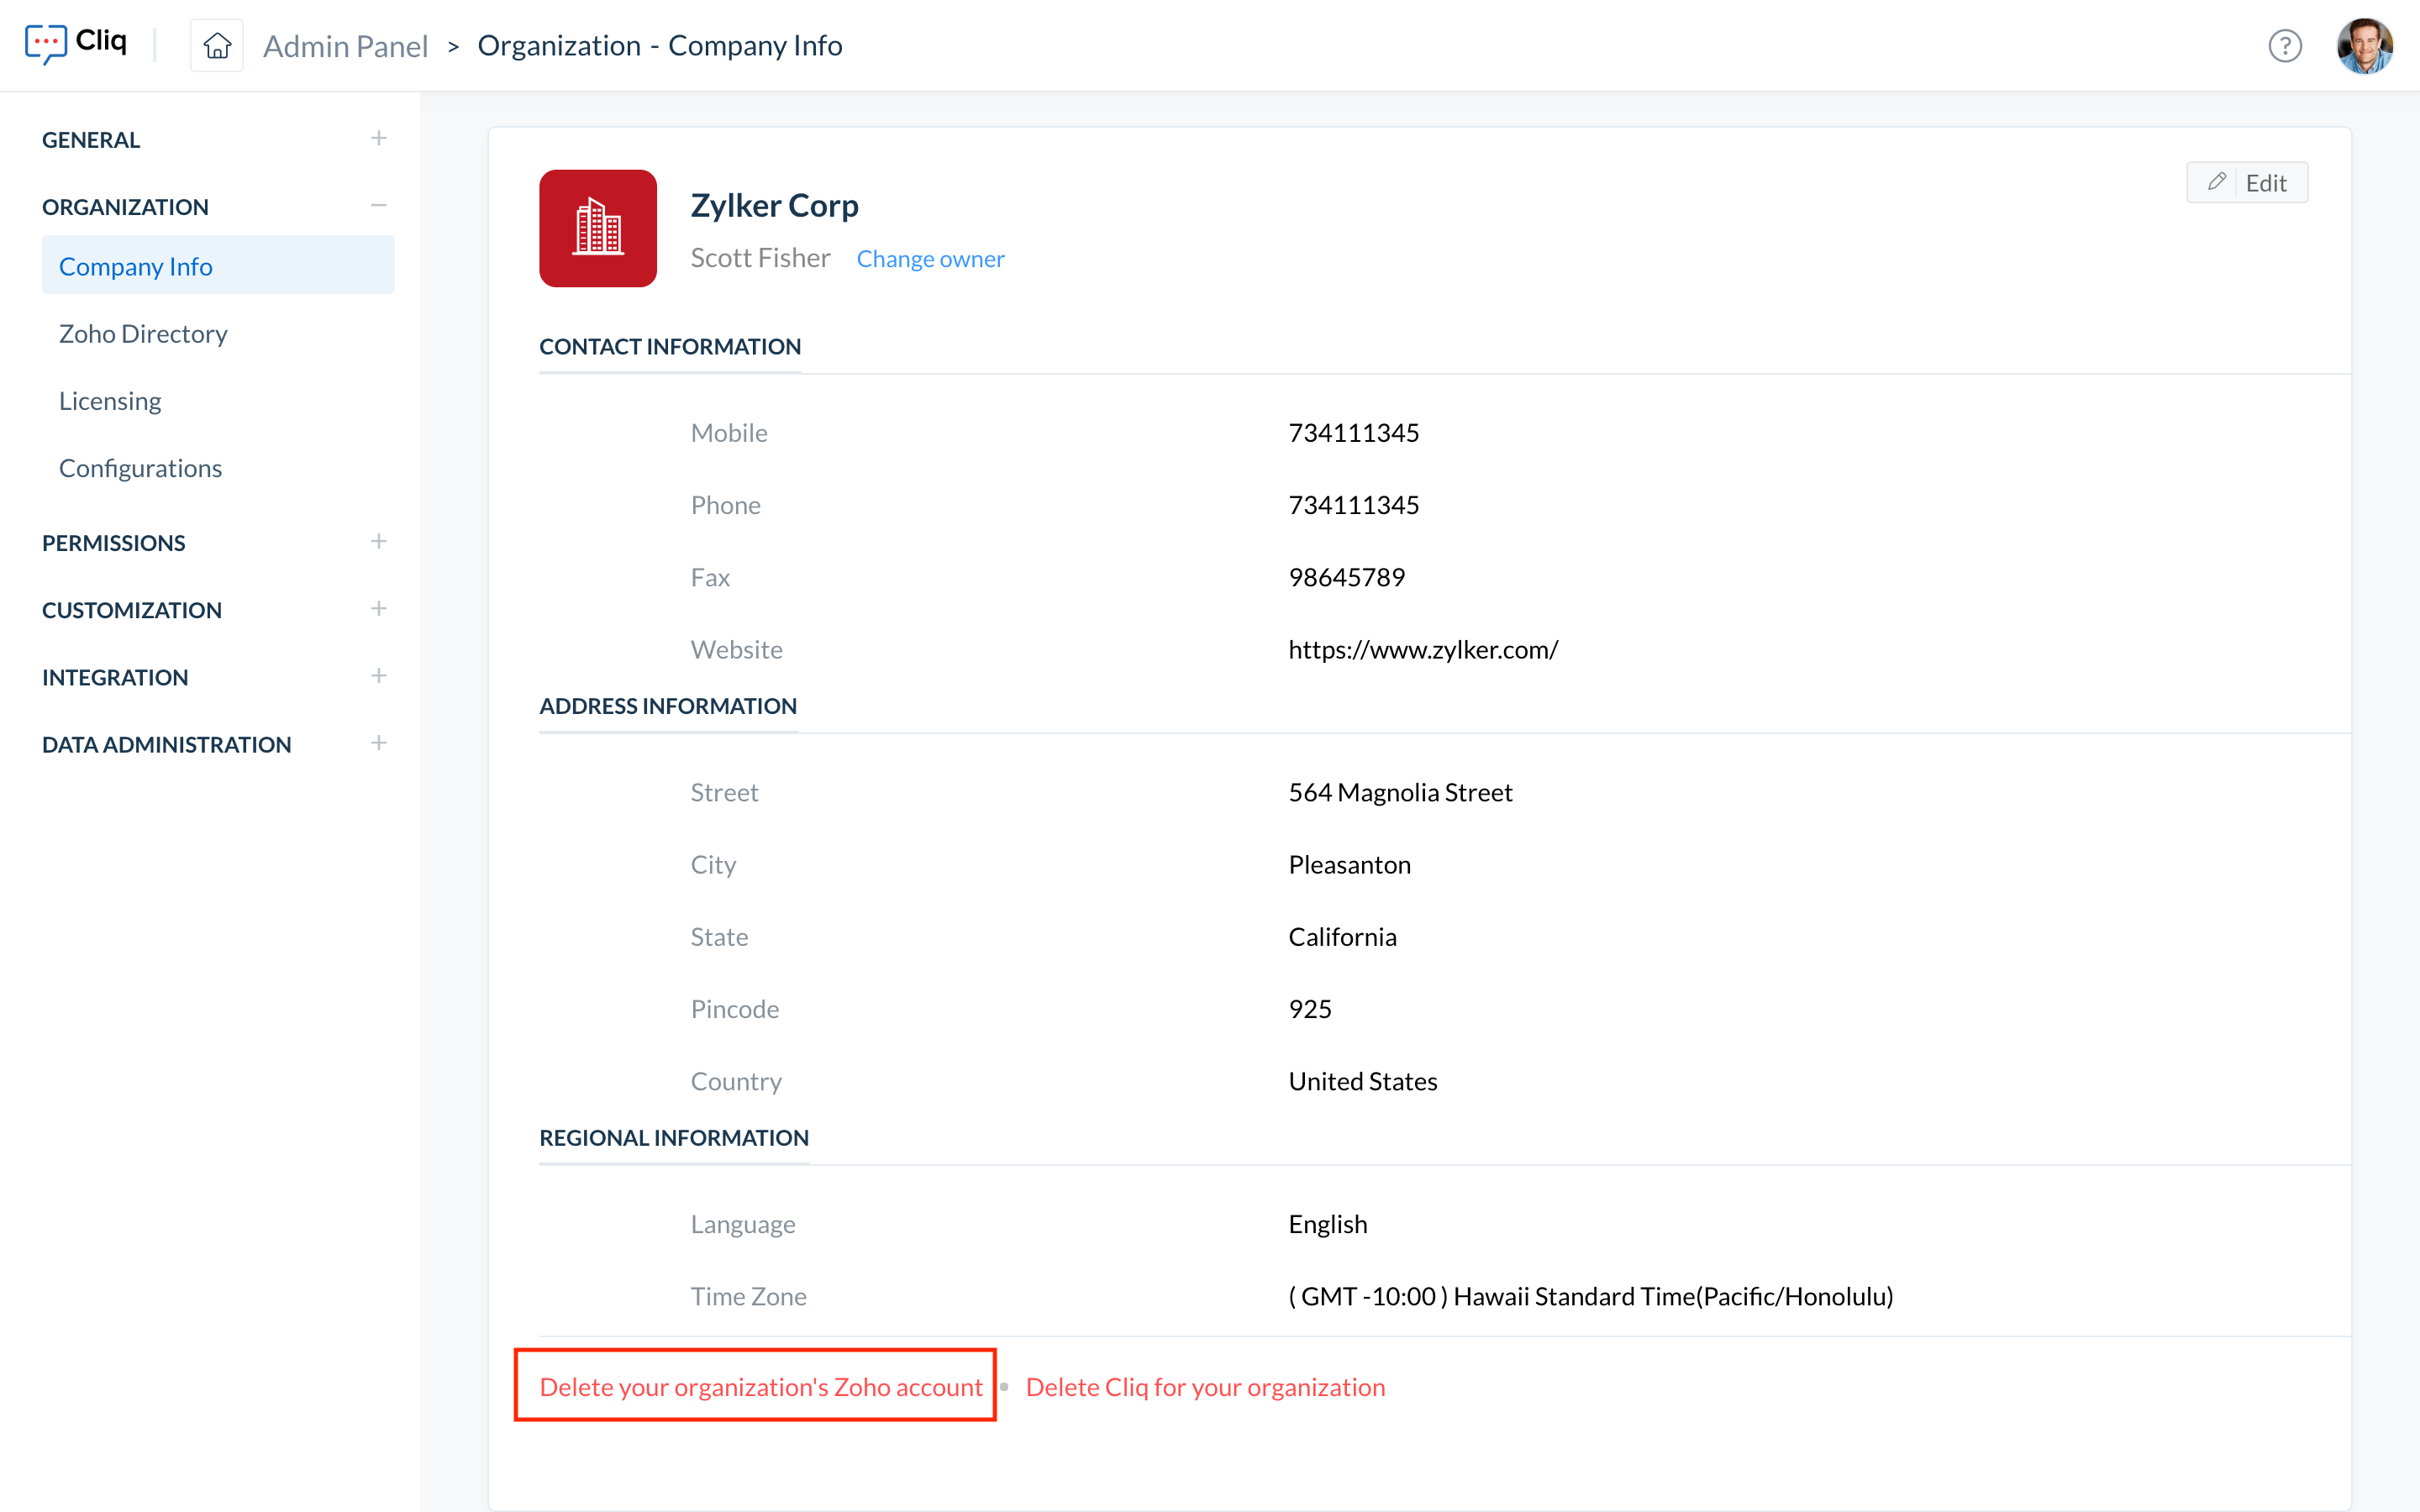The image size is (2420, 1512).
Task: Open Configurations in sidebar
Action: coord(140,468)
